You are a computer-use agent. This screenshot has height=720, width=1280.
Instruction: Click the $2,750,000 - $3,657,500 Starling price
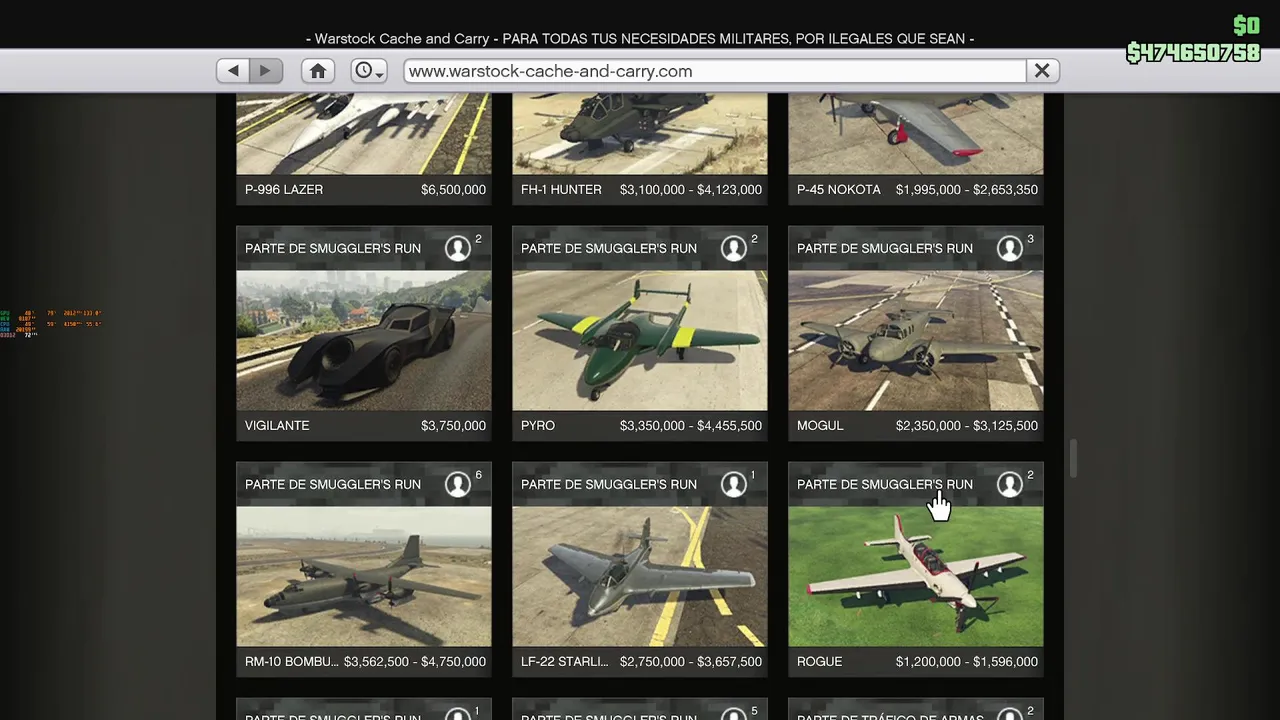pyautogui.click(x=691, y=661)
